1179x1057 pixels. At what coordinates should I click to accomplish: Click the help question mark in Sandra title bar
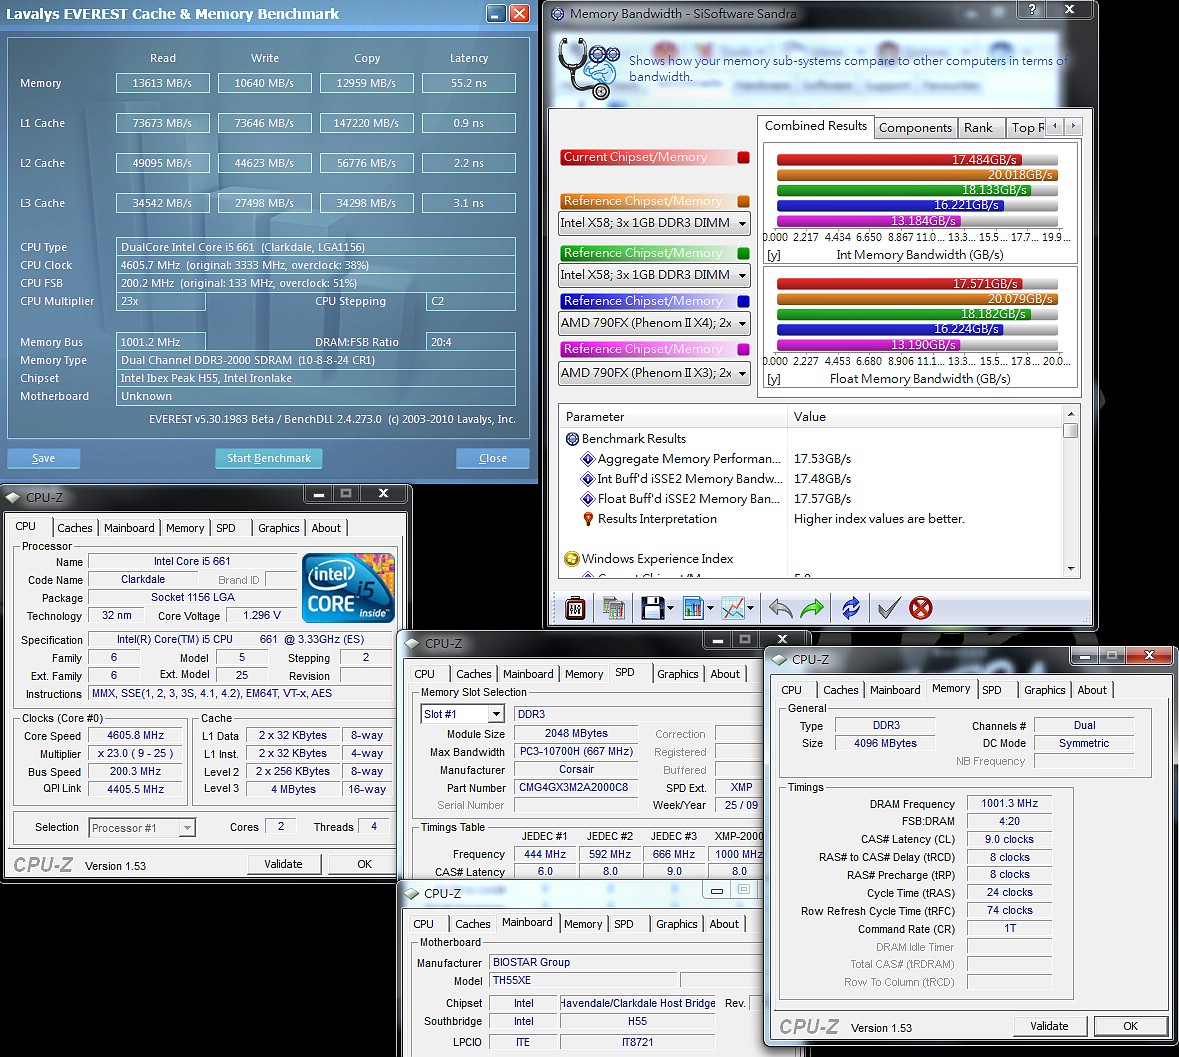point(1032,9)
